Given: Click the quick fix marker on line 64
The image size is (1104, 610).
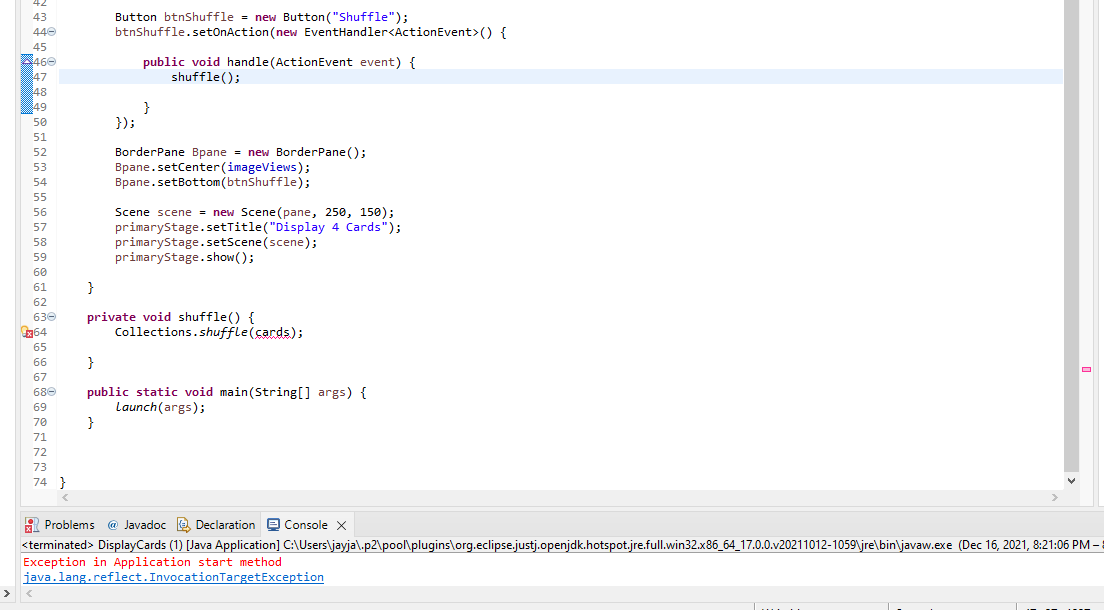Looking at the screenshot, I should pyautogui.click(x=27, y=332).
